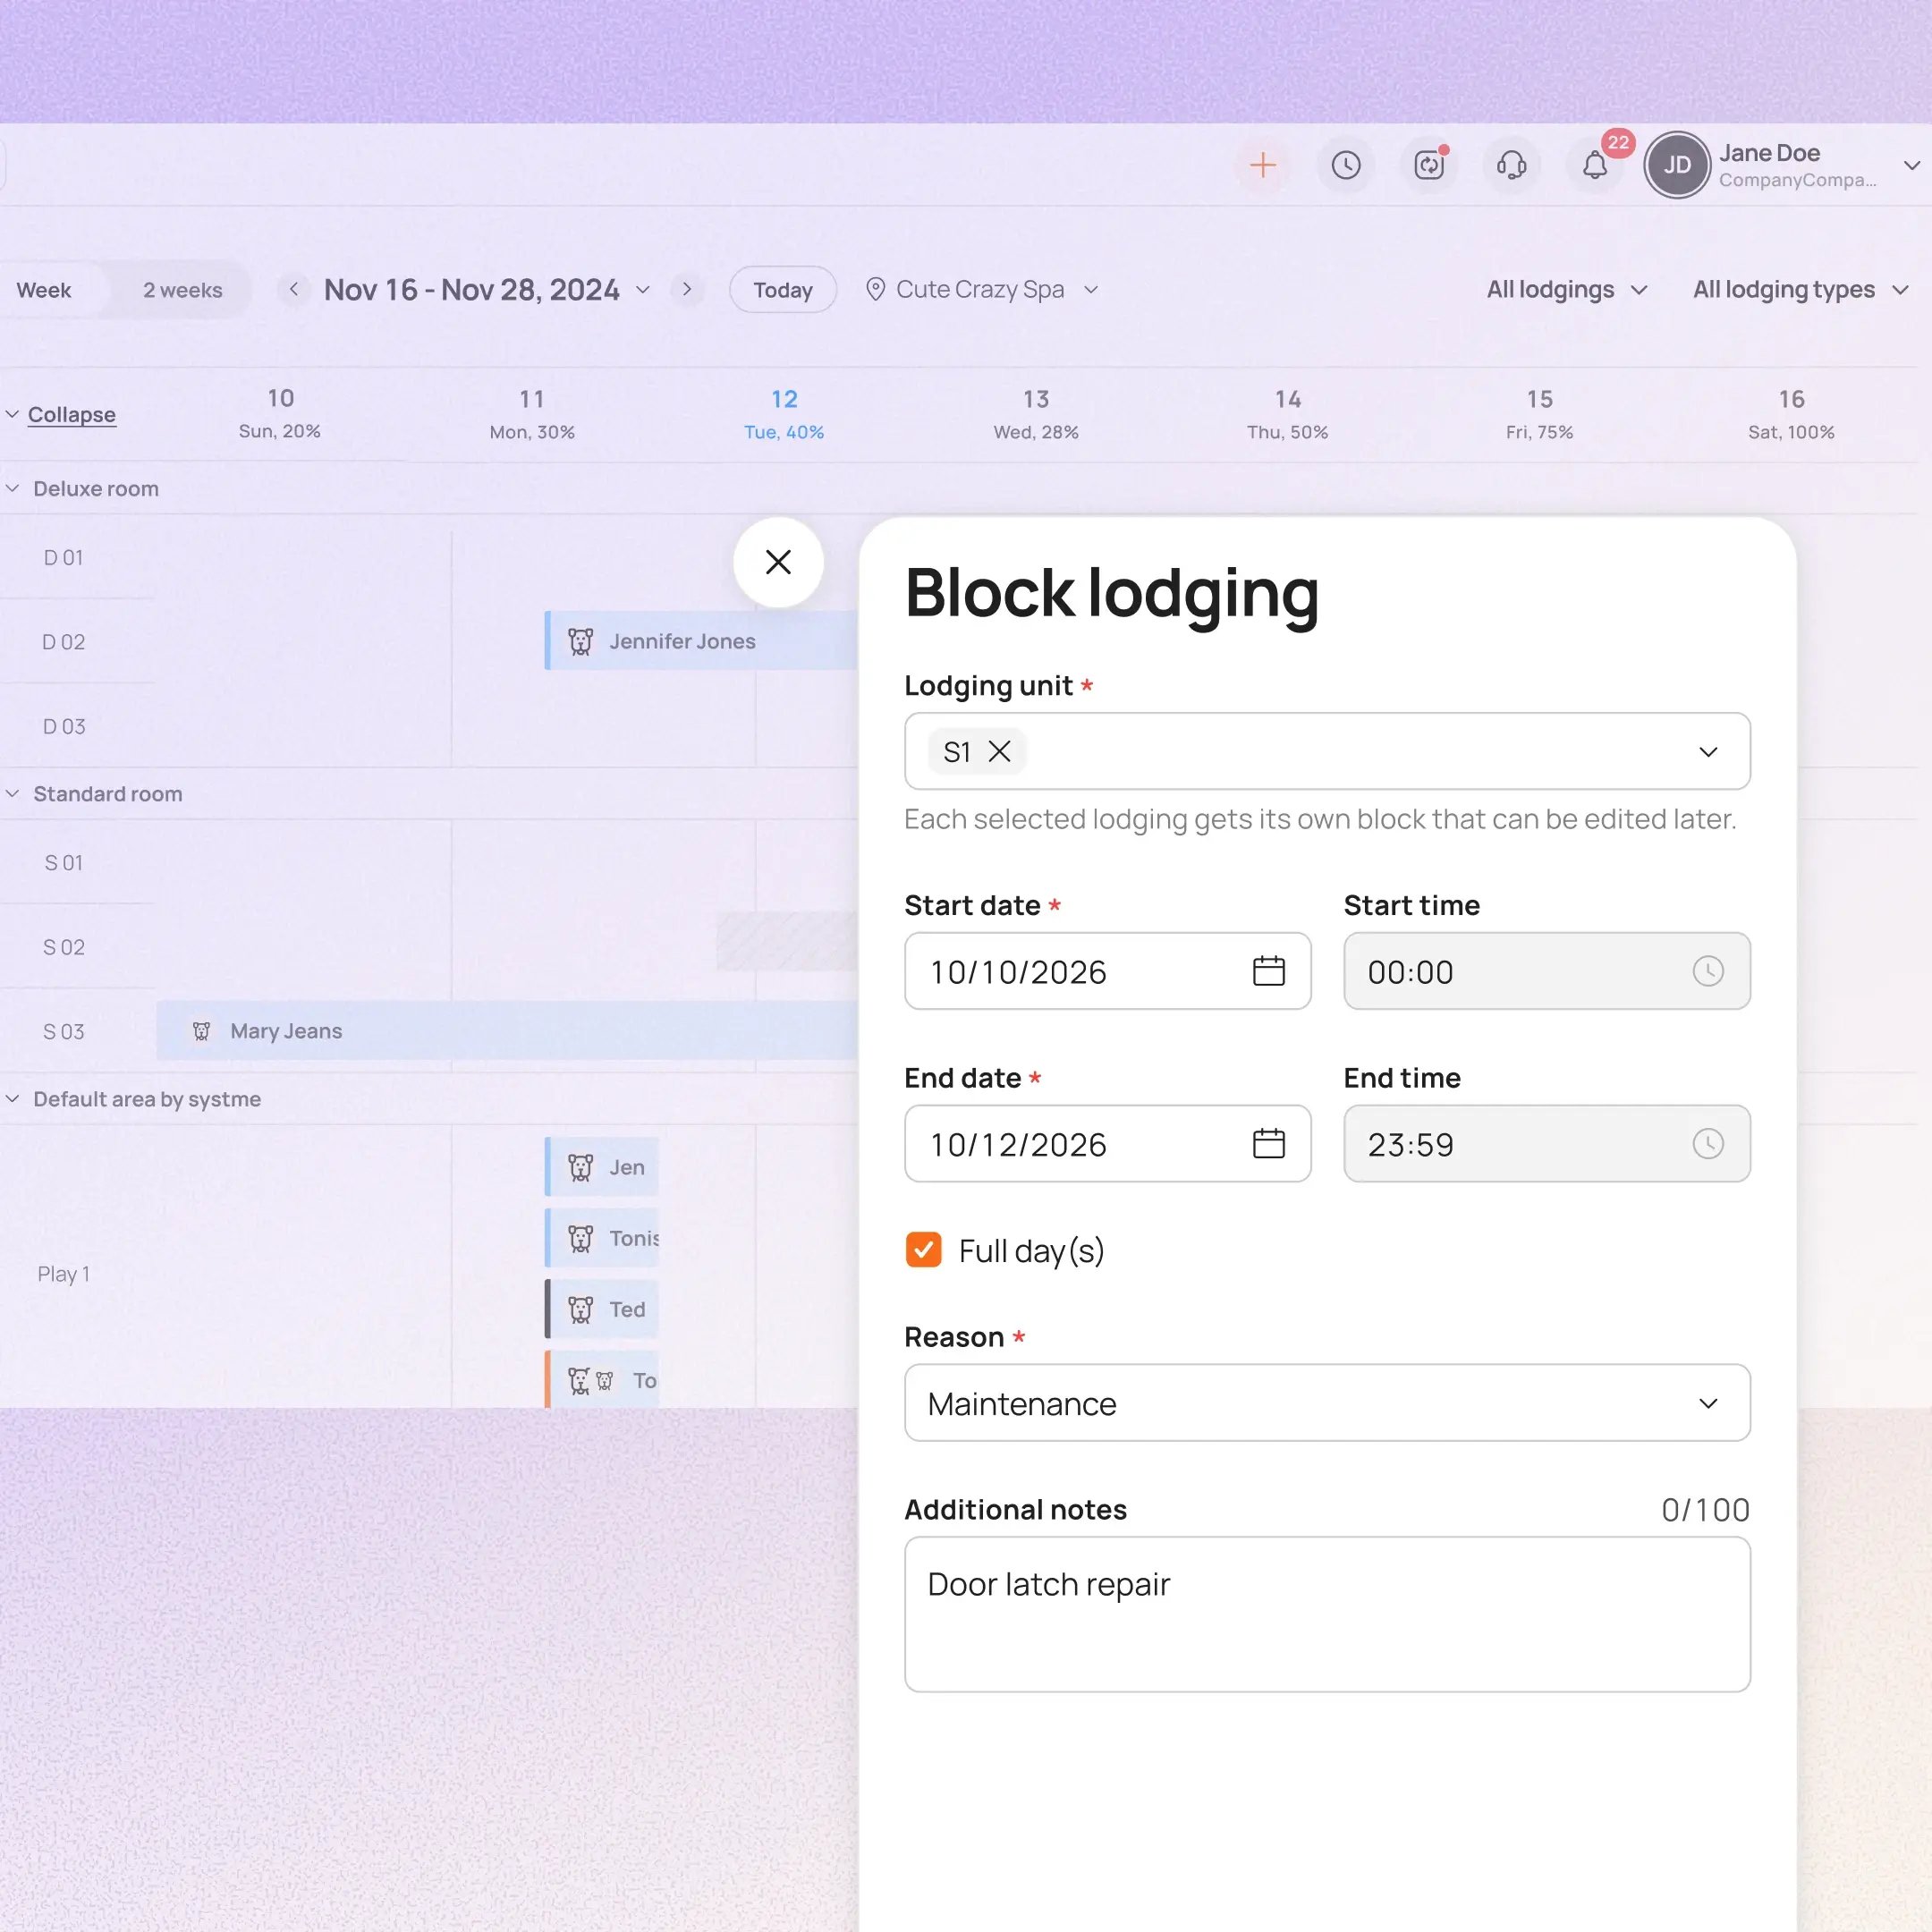Click the Additional notes text area
This screenshot has width=1932, height=1932.
pyautogui.click(x=1327, y=1614)
